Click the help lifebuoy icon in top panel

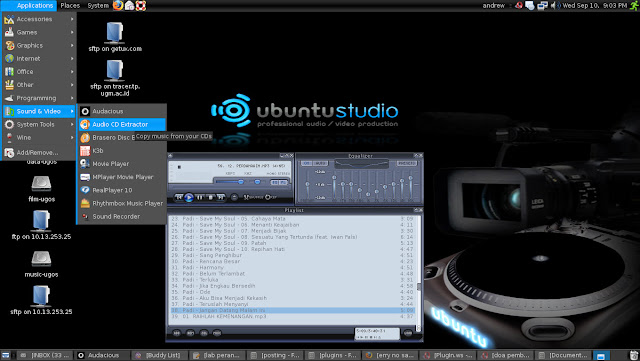[x=141, y=5]
